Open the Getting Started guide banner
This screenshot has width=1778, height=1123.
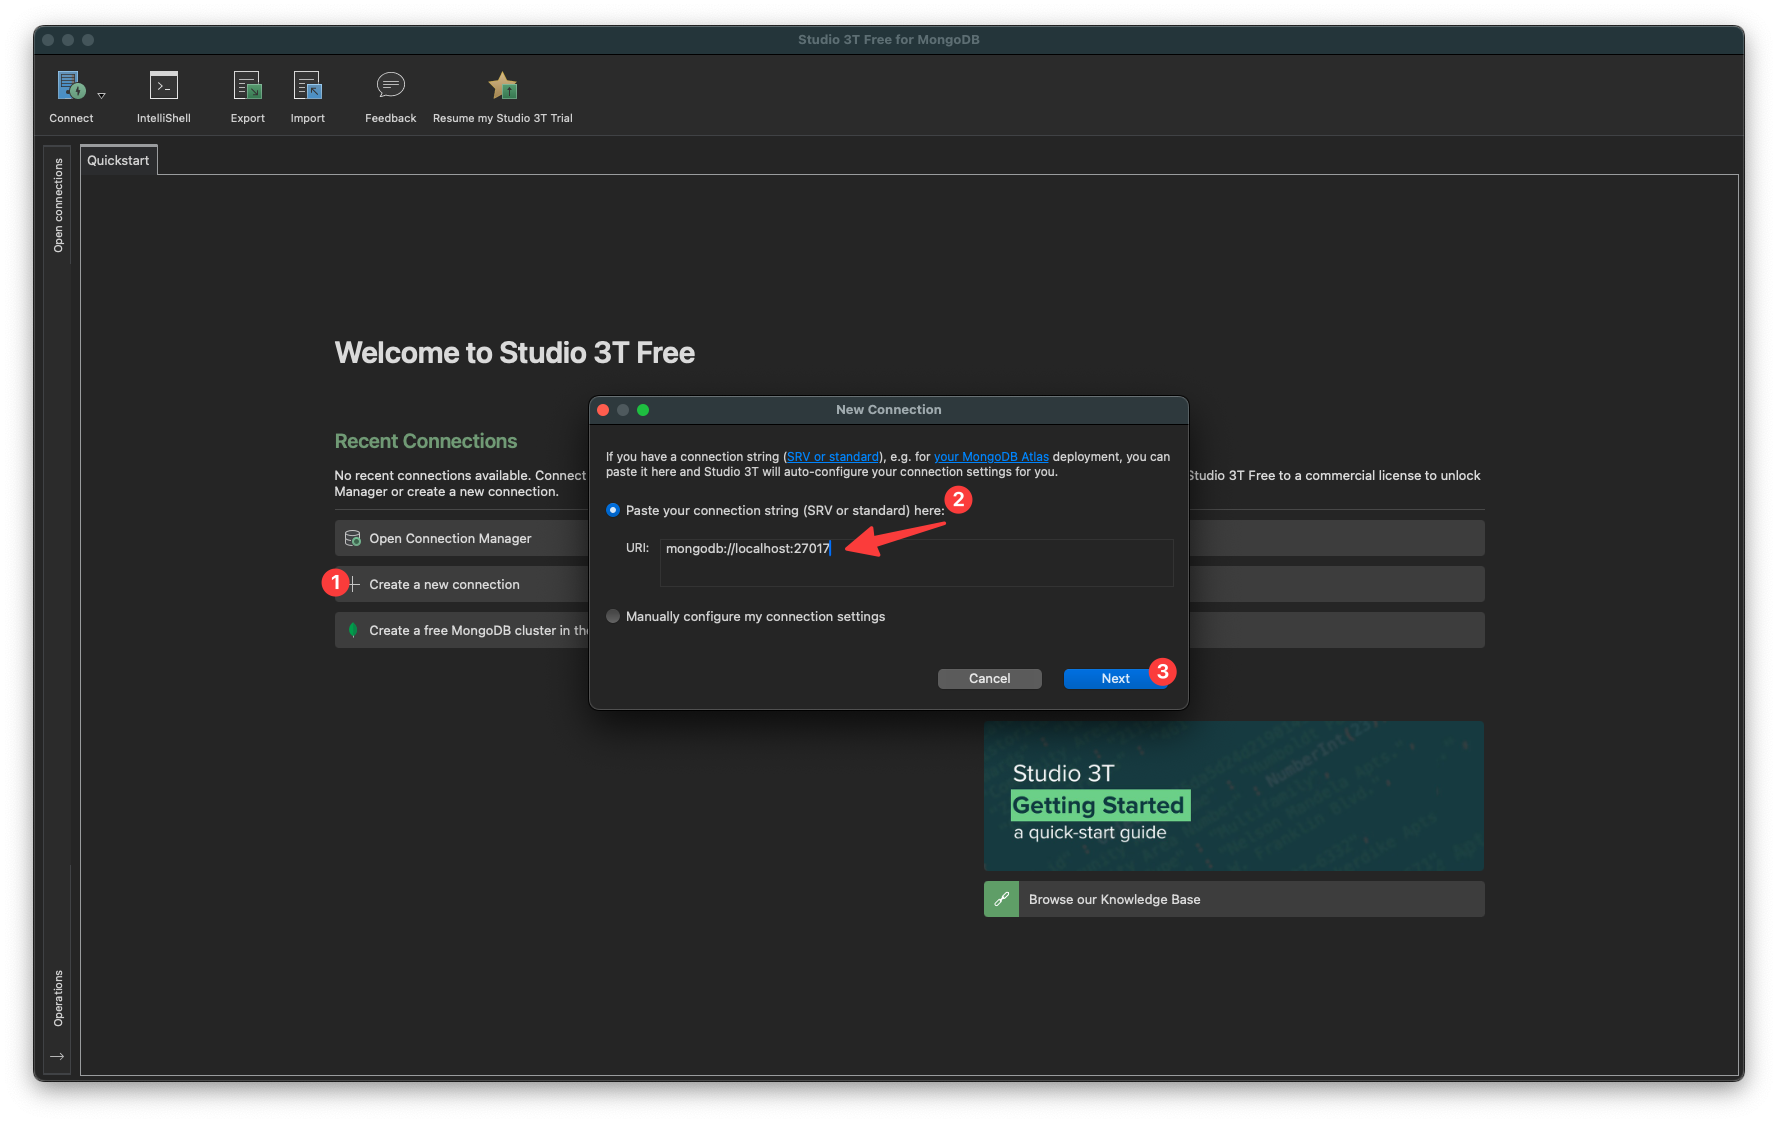pos(1234,796)
